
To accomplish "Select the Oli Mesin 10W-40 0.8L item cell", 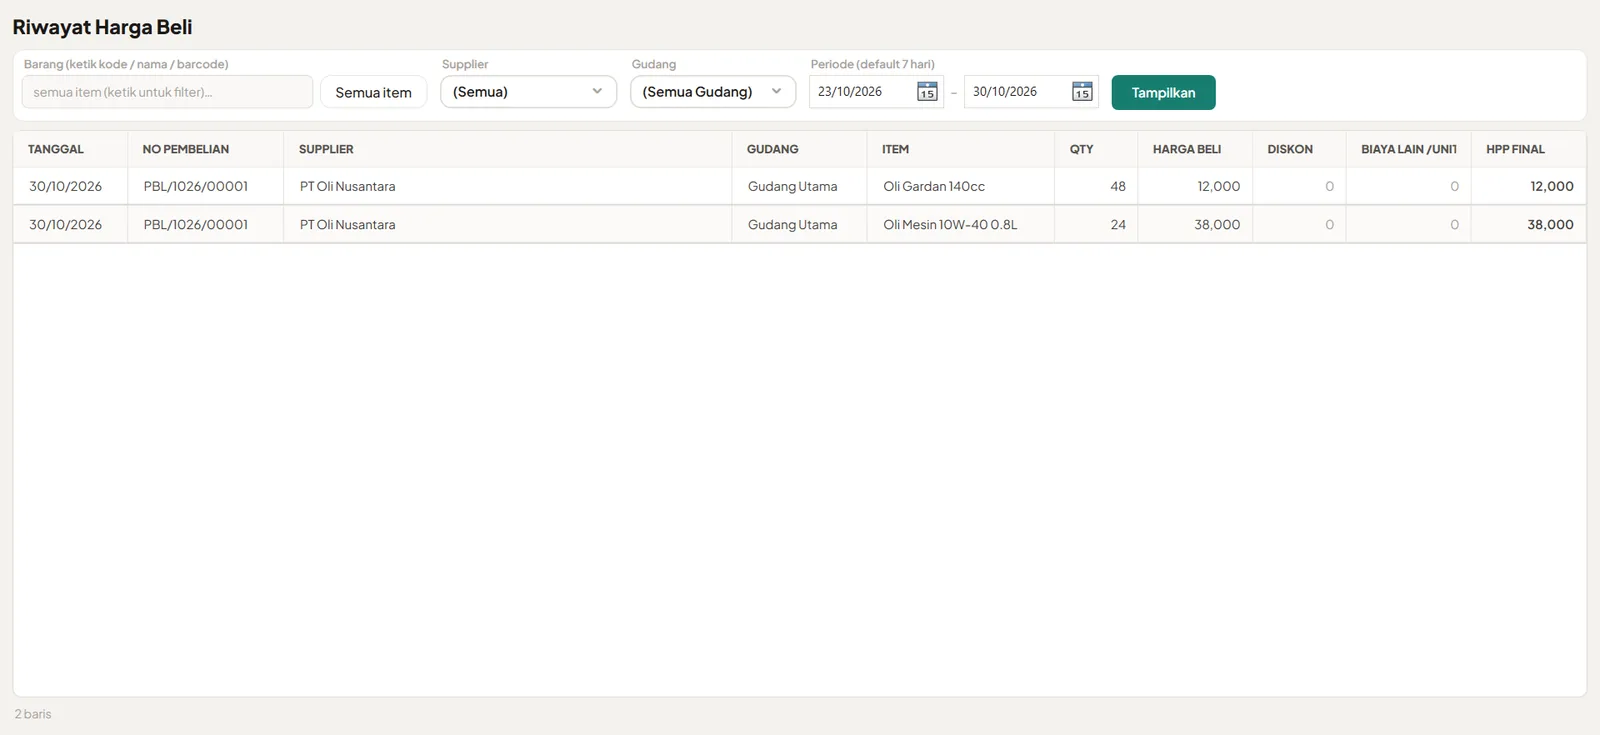I will [960, 224].
